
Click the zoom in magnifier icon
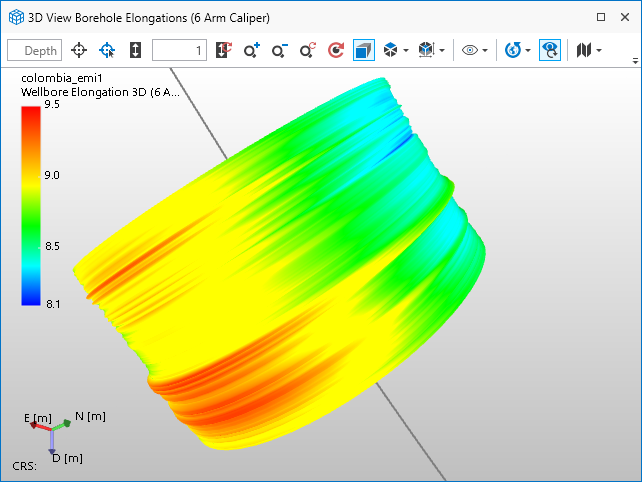click(x=252, y=50)
